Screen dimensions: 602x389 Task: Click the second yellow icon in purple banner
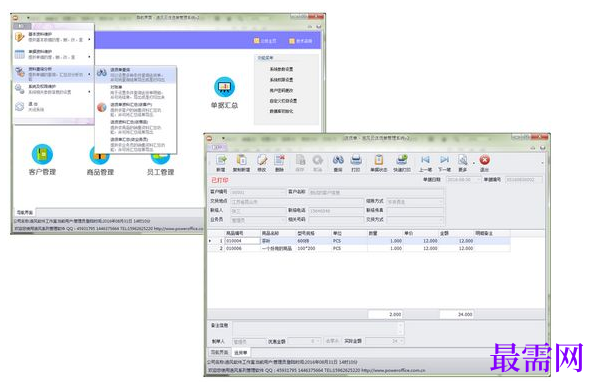pos(292,41)
